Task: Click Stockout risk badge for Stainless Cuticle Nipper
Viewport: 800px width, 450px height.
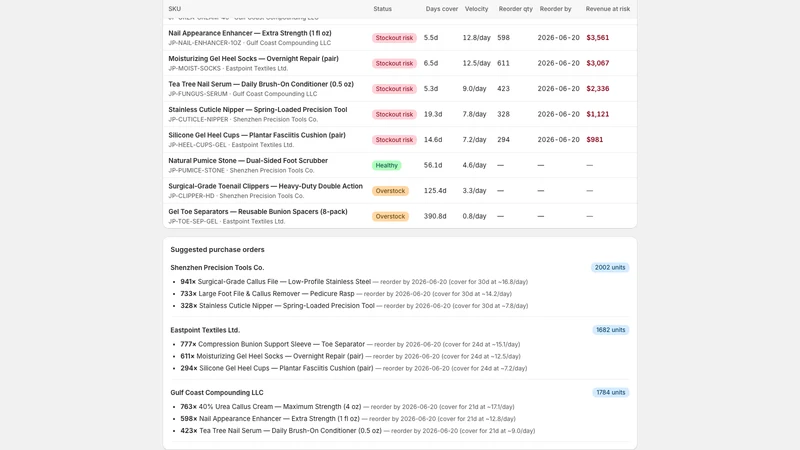Action: pos(394,114)
